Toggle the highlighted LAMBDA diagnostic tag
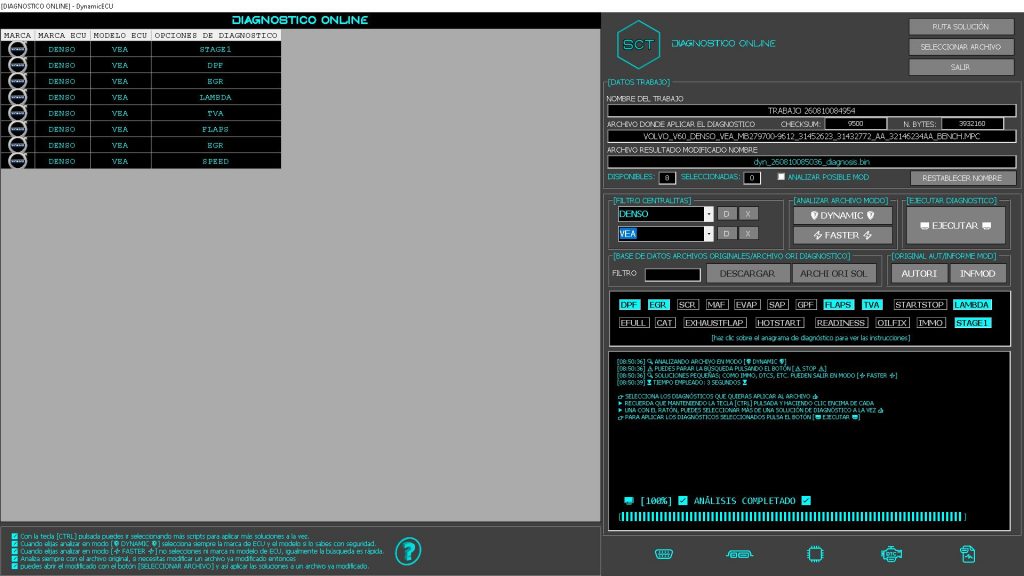This screenshot has height=576, width=1024. (972, 304)
